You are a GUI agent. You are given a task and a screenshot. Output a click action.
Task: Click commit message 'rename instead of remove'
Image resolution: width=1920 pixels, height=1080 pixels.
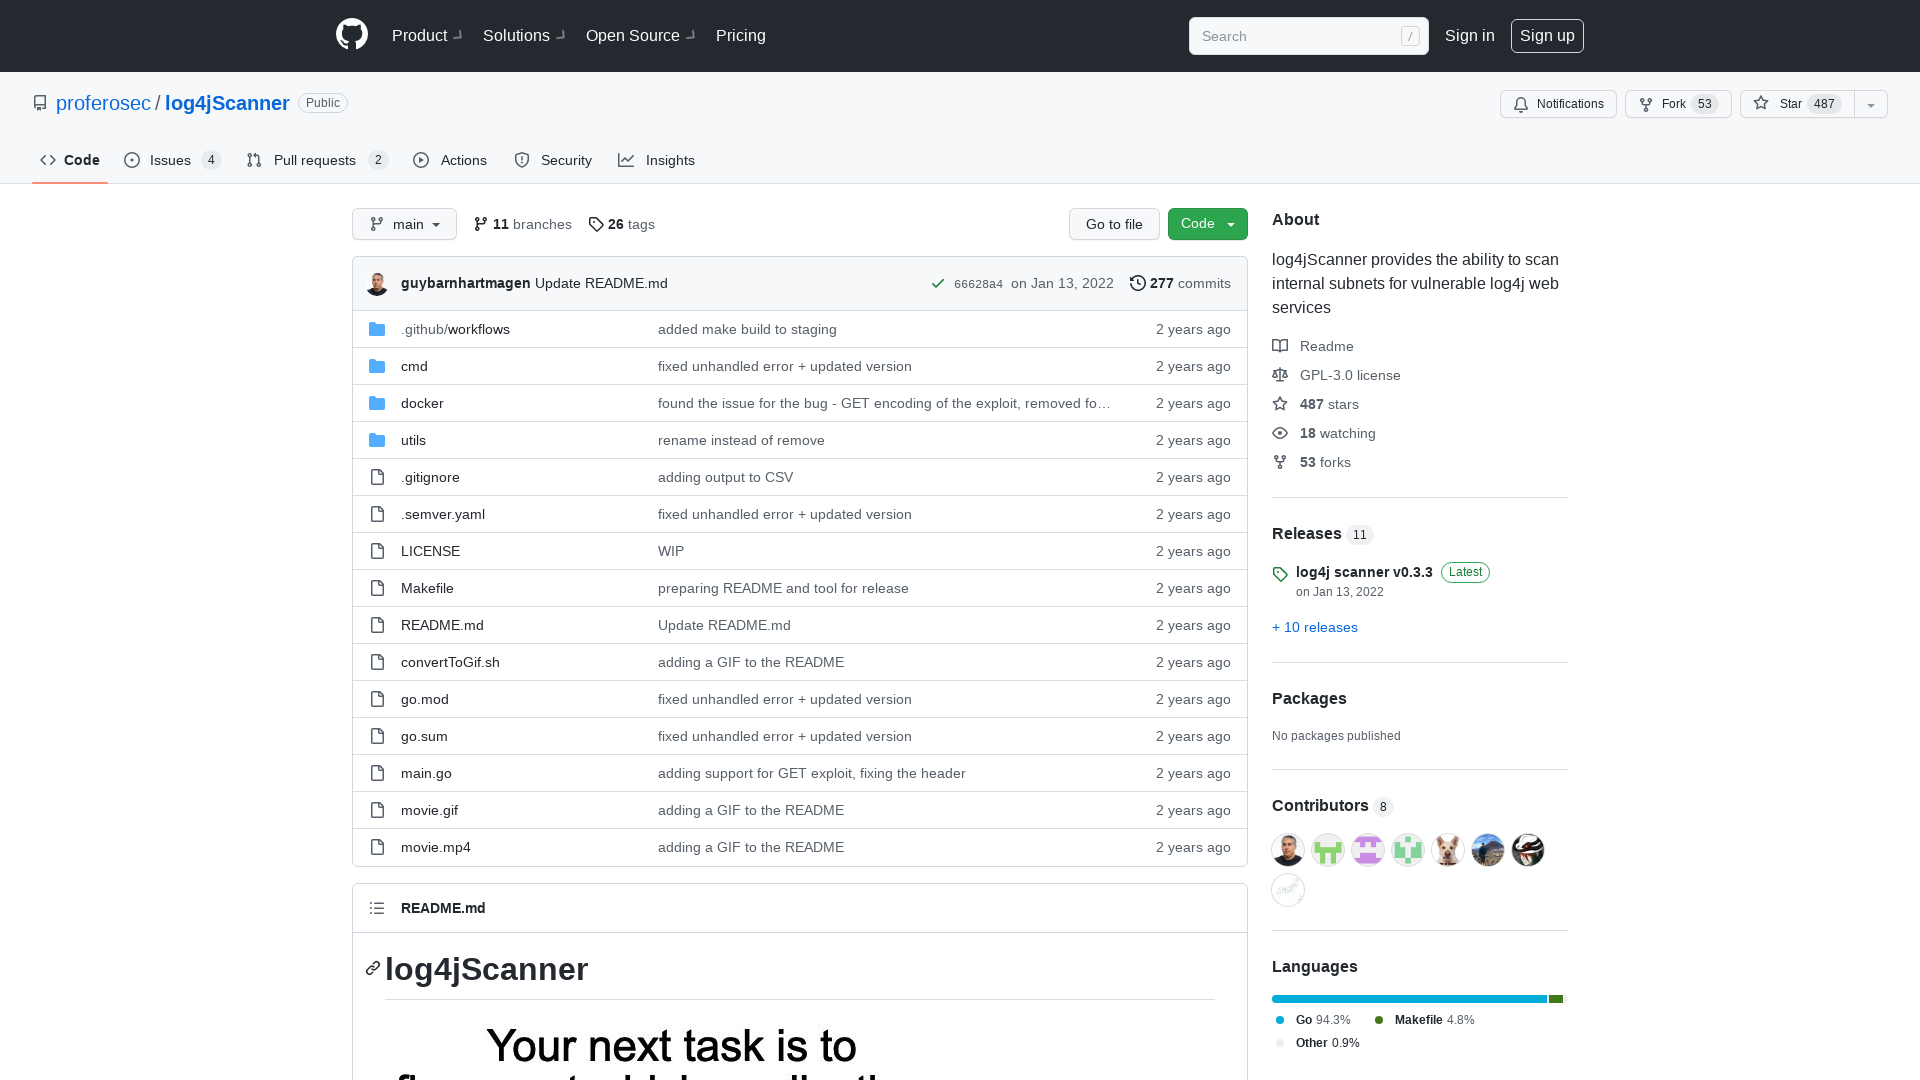(x=741, y=440)
